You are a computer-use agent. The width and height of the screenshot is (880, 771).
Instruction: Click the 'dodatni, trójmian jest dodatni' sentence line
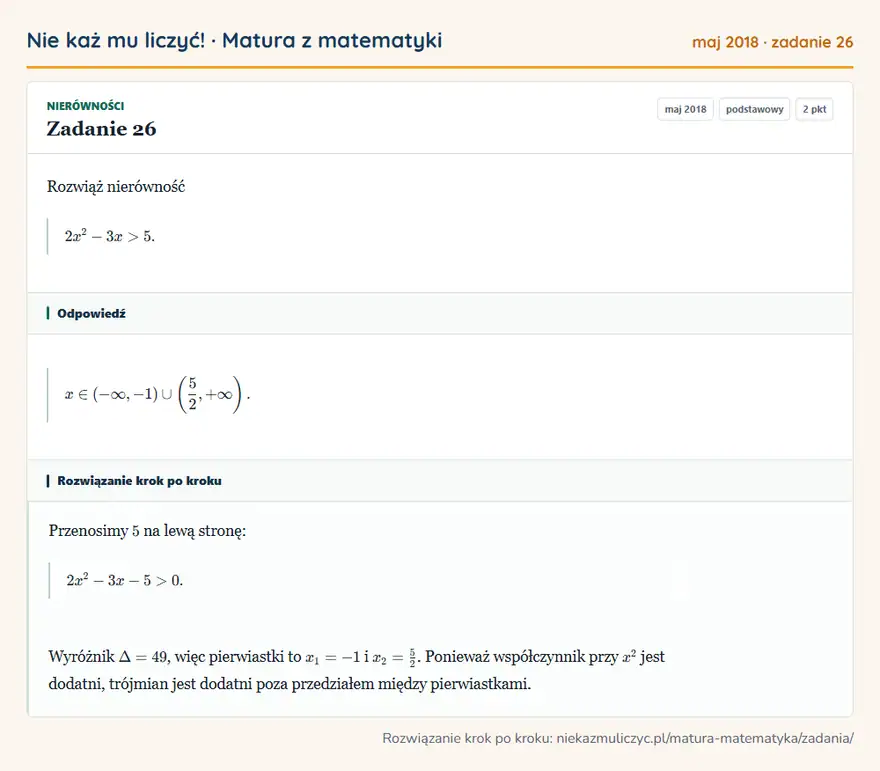pos(290,684)
